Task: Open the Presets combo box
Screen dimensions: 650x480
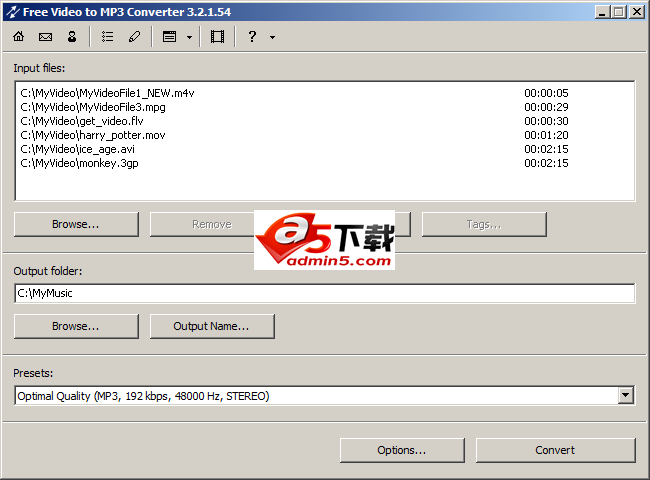Action: point(325,396)
